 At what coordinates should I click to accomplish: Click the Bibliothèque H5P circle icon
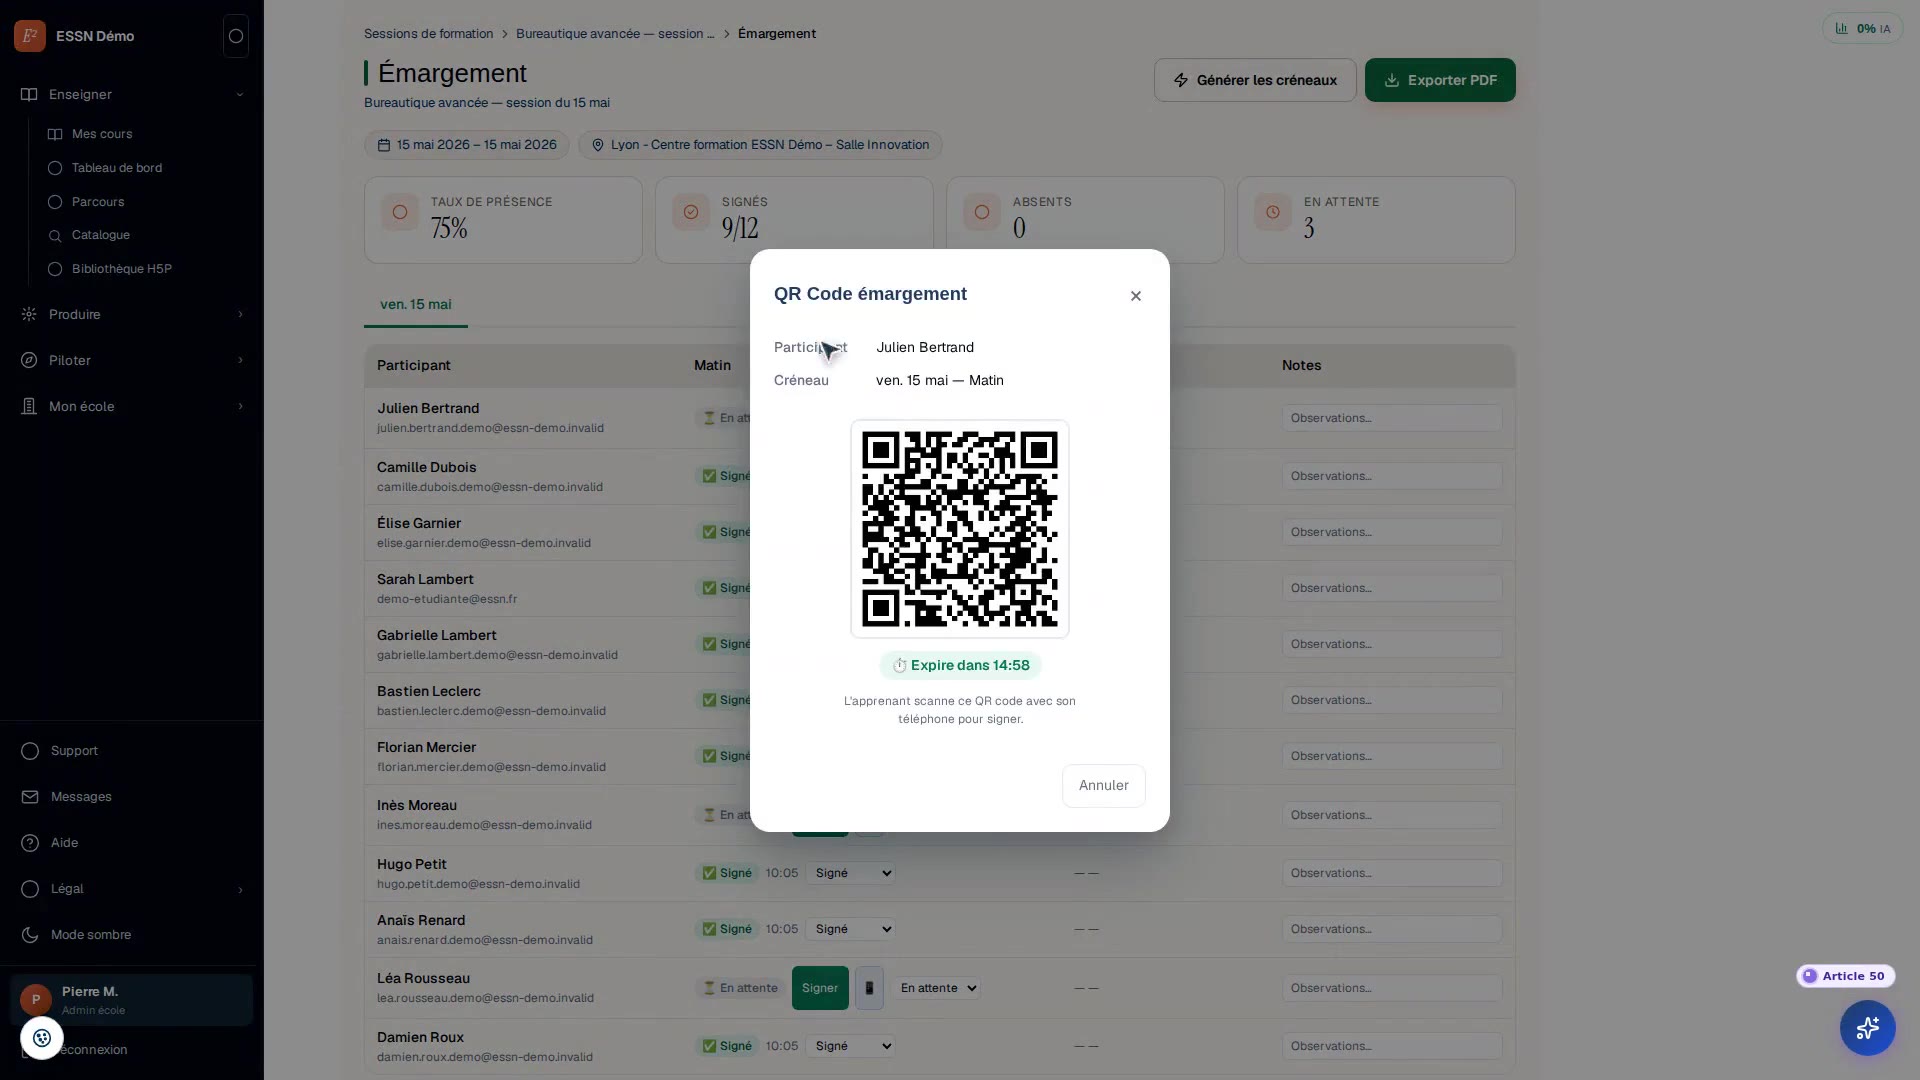55,269
